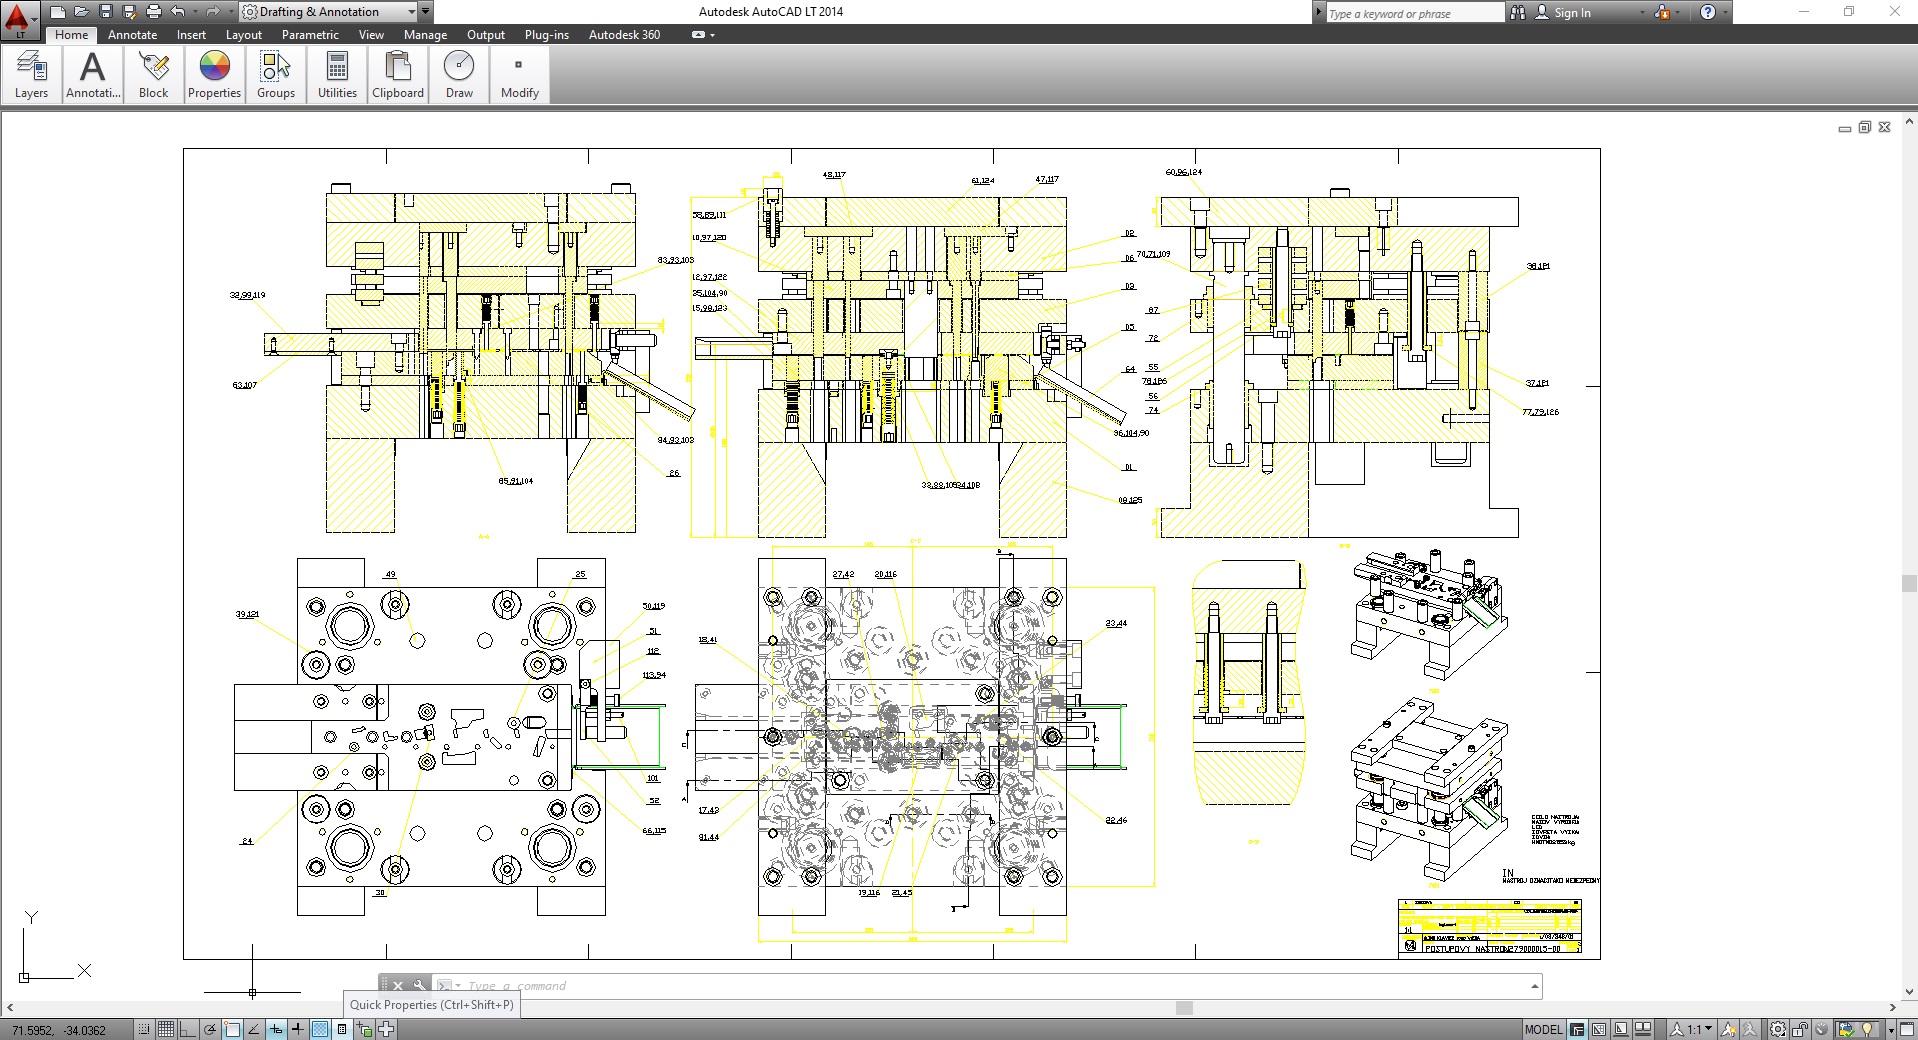The height and width of the screenshot is (1040, 1918).
Task: Open the Layers ribbon panel
Action: [x=31, y=74]
